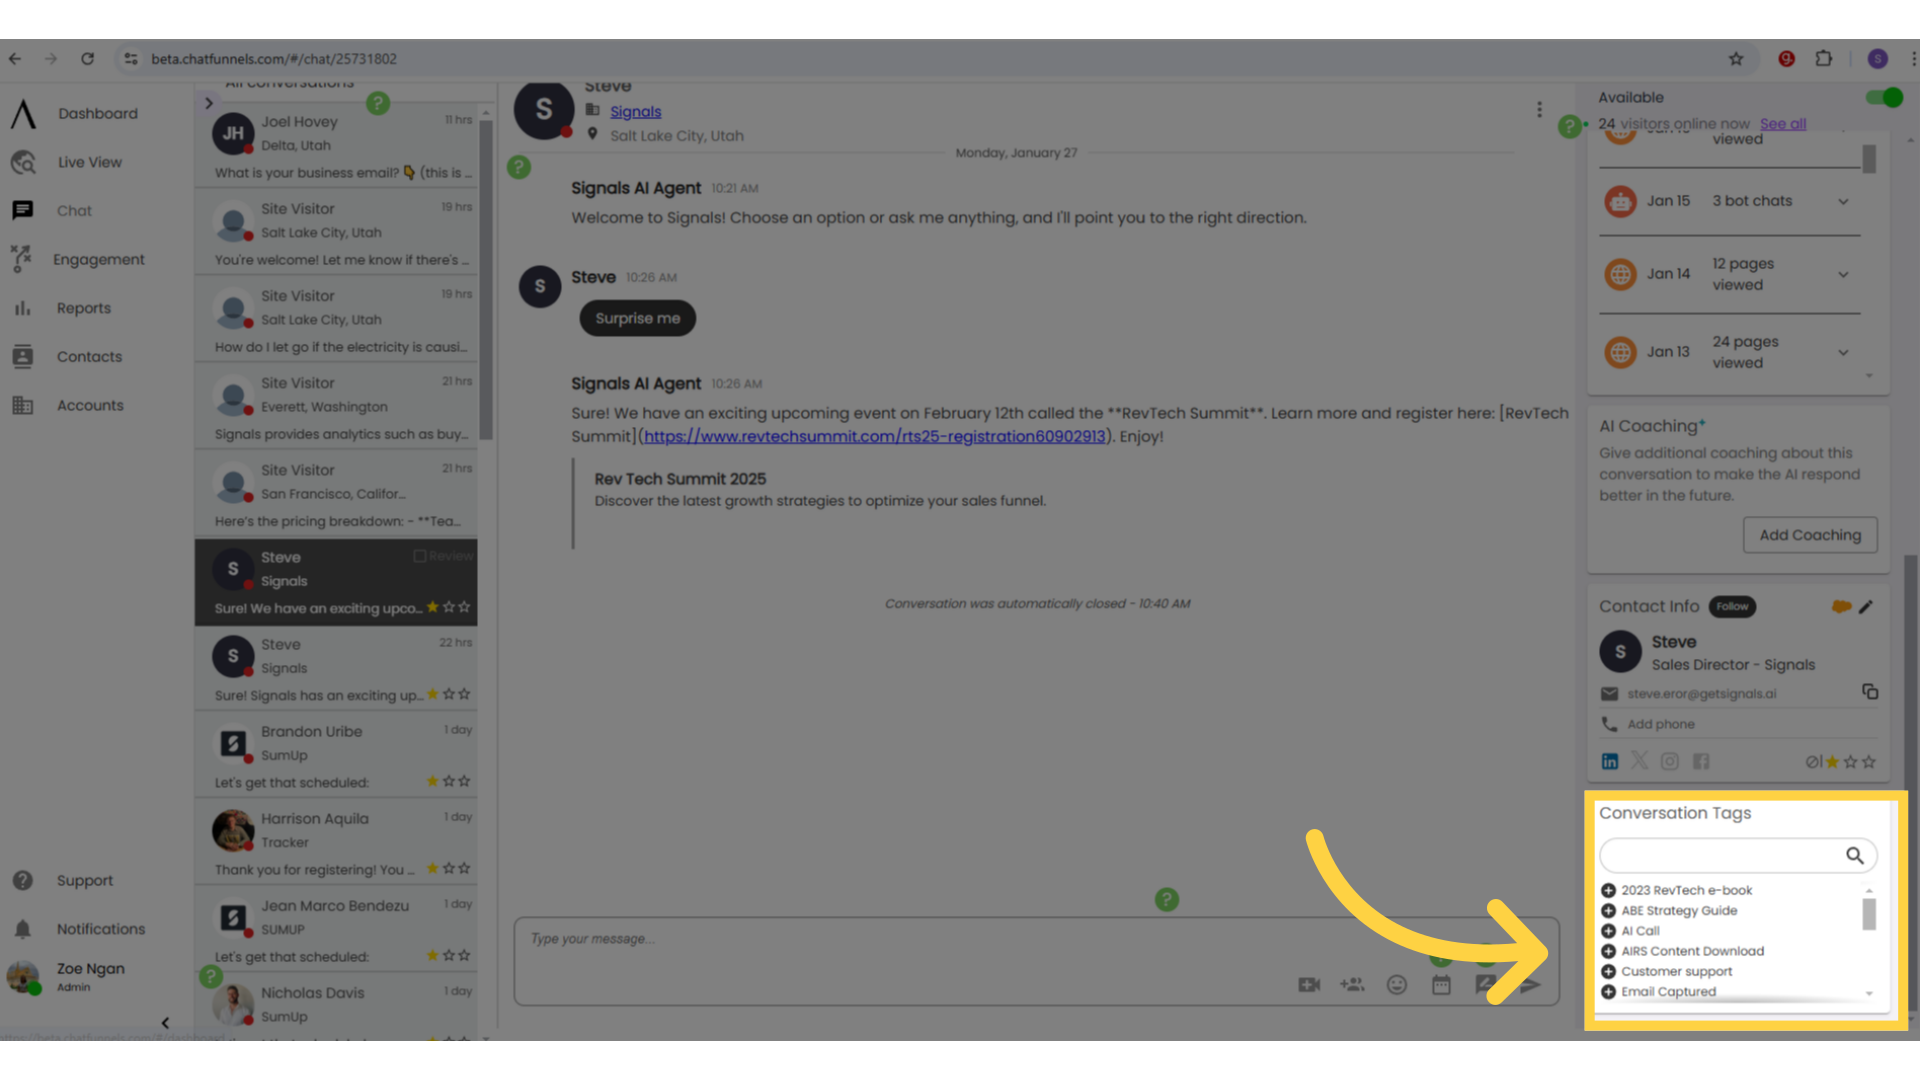Click the Follow button for contact
1920x1080 pixels.
click(1732, 607)
